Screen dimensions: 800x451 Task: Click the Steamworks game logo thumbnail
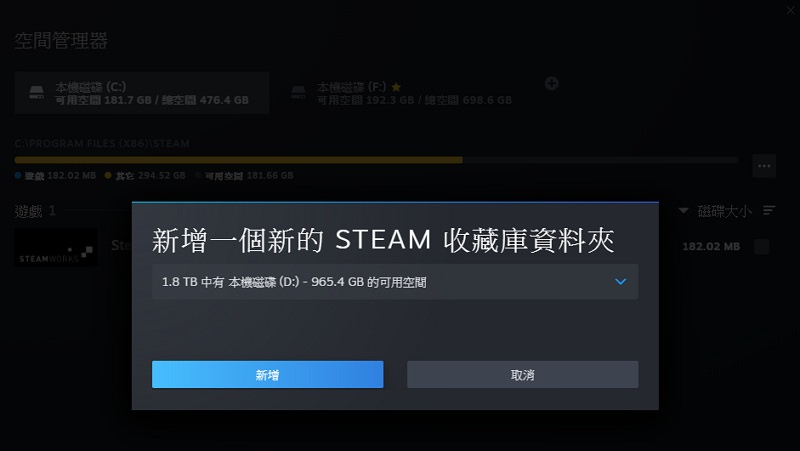click(x=56, y=248)
